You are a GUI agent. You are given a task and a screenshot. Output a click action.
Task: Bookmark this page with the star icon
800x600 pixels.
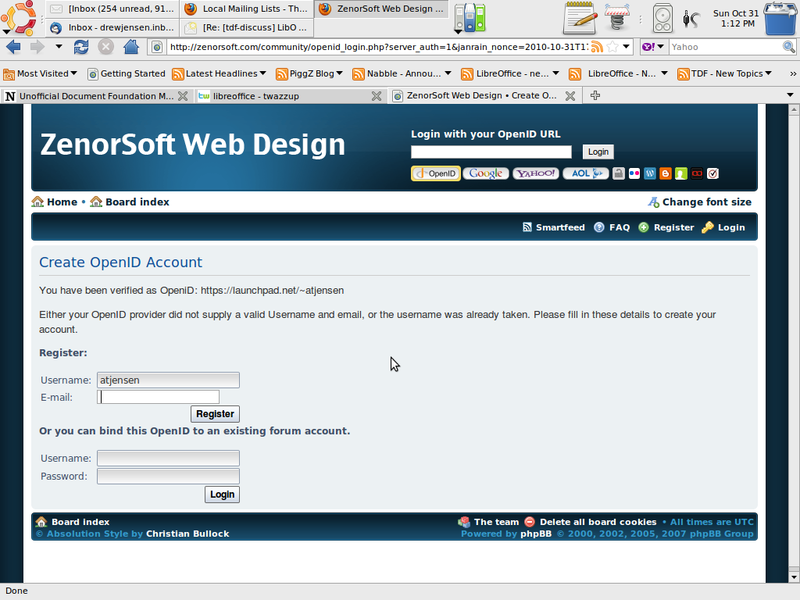point(613,47)
